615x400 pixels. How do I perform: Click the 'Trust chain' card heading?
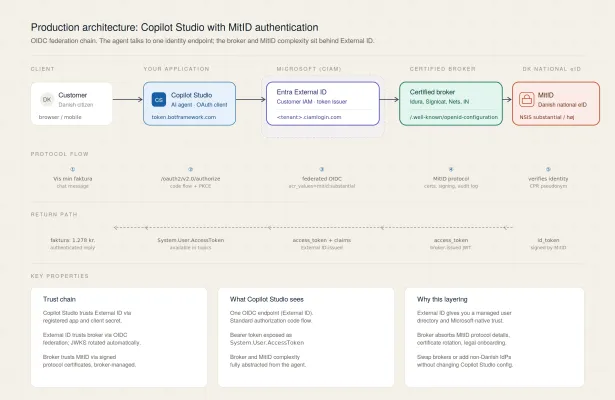[x=59, y=299]
